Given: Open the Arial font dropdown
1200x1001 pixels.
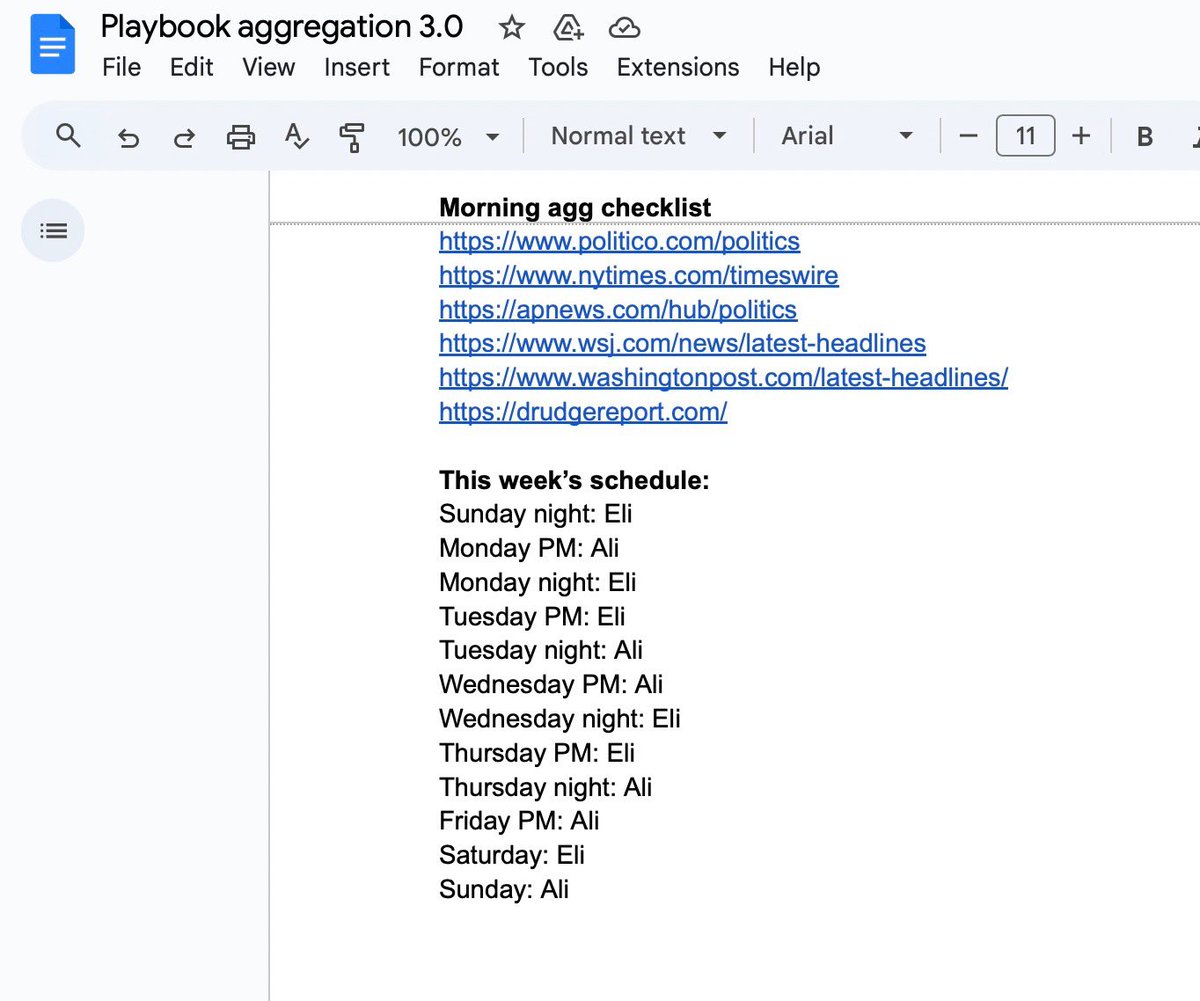Looking at the screenshot, I should 847,136.
